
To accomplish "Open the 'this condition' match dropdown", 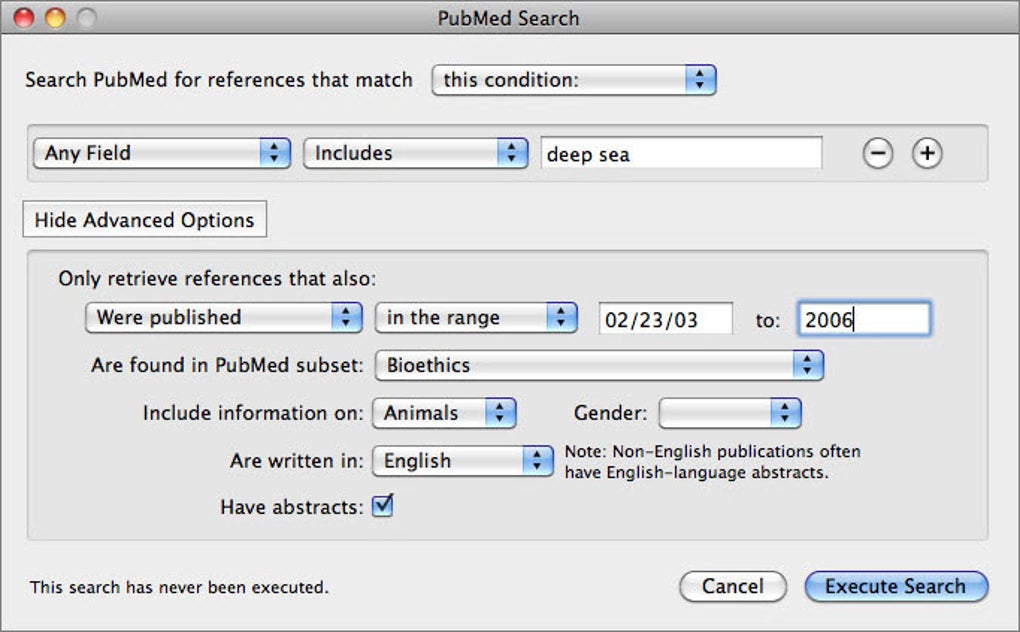I will tap(574, 80).
